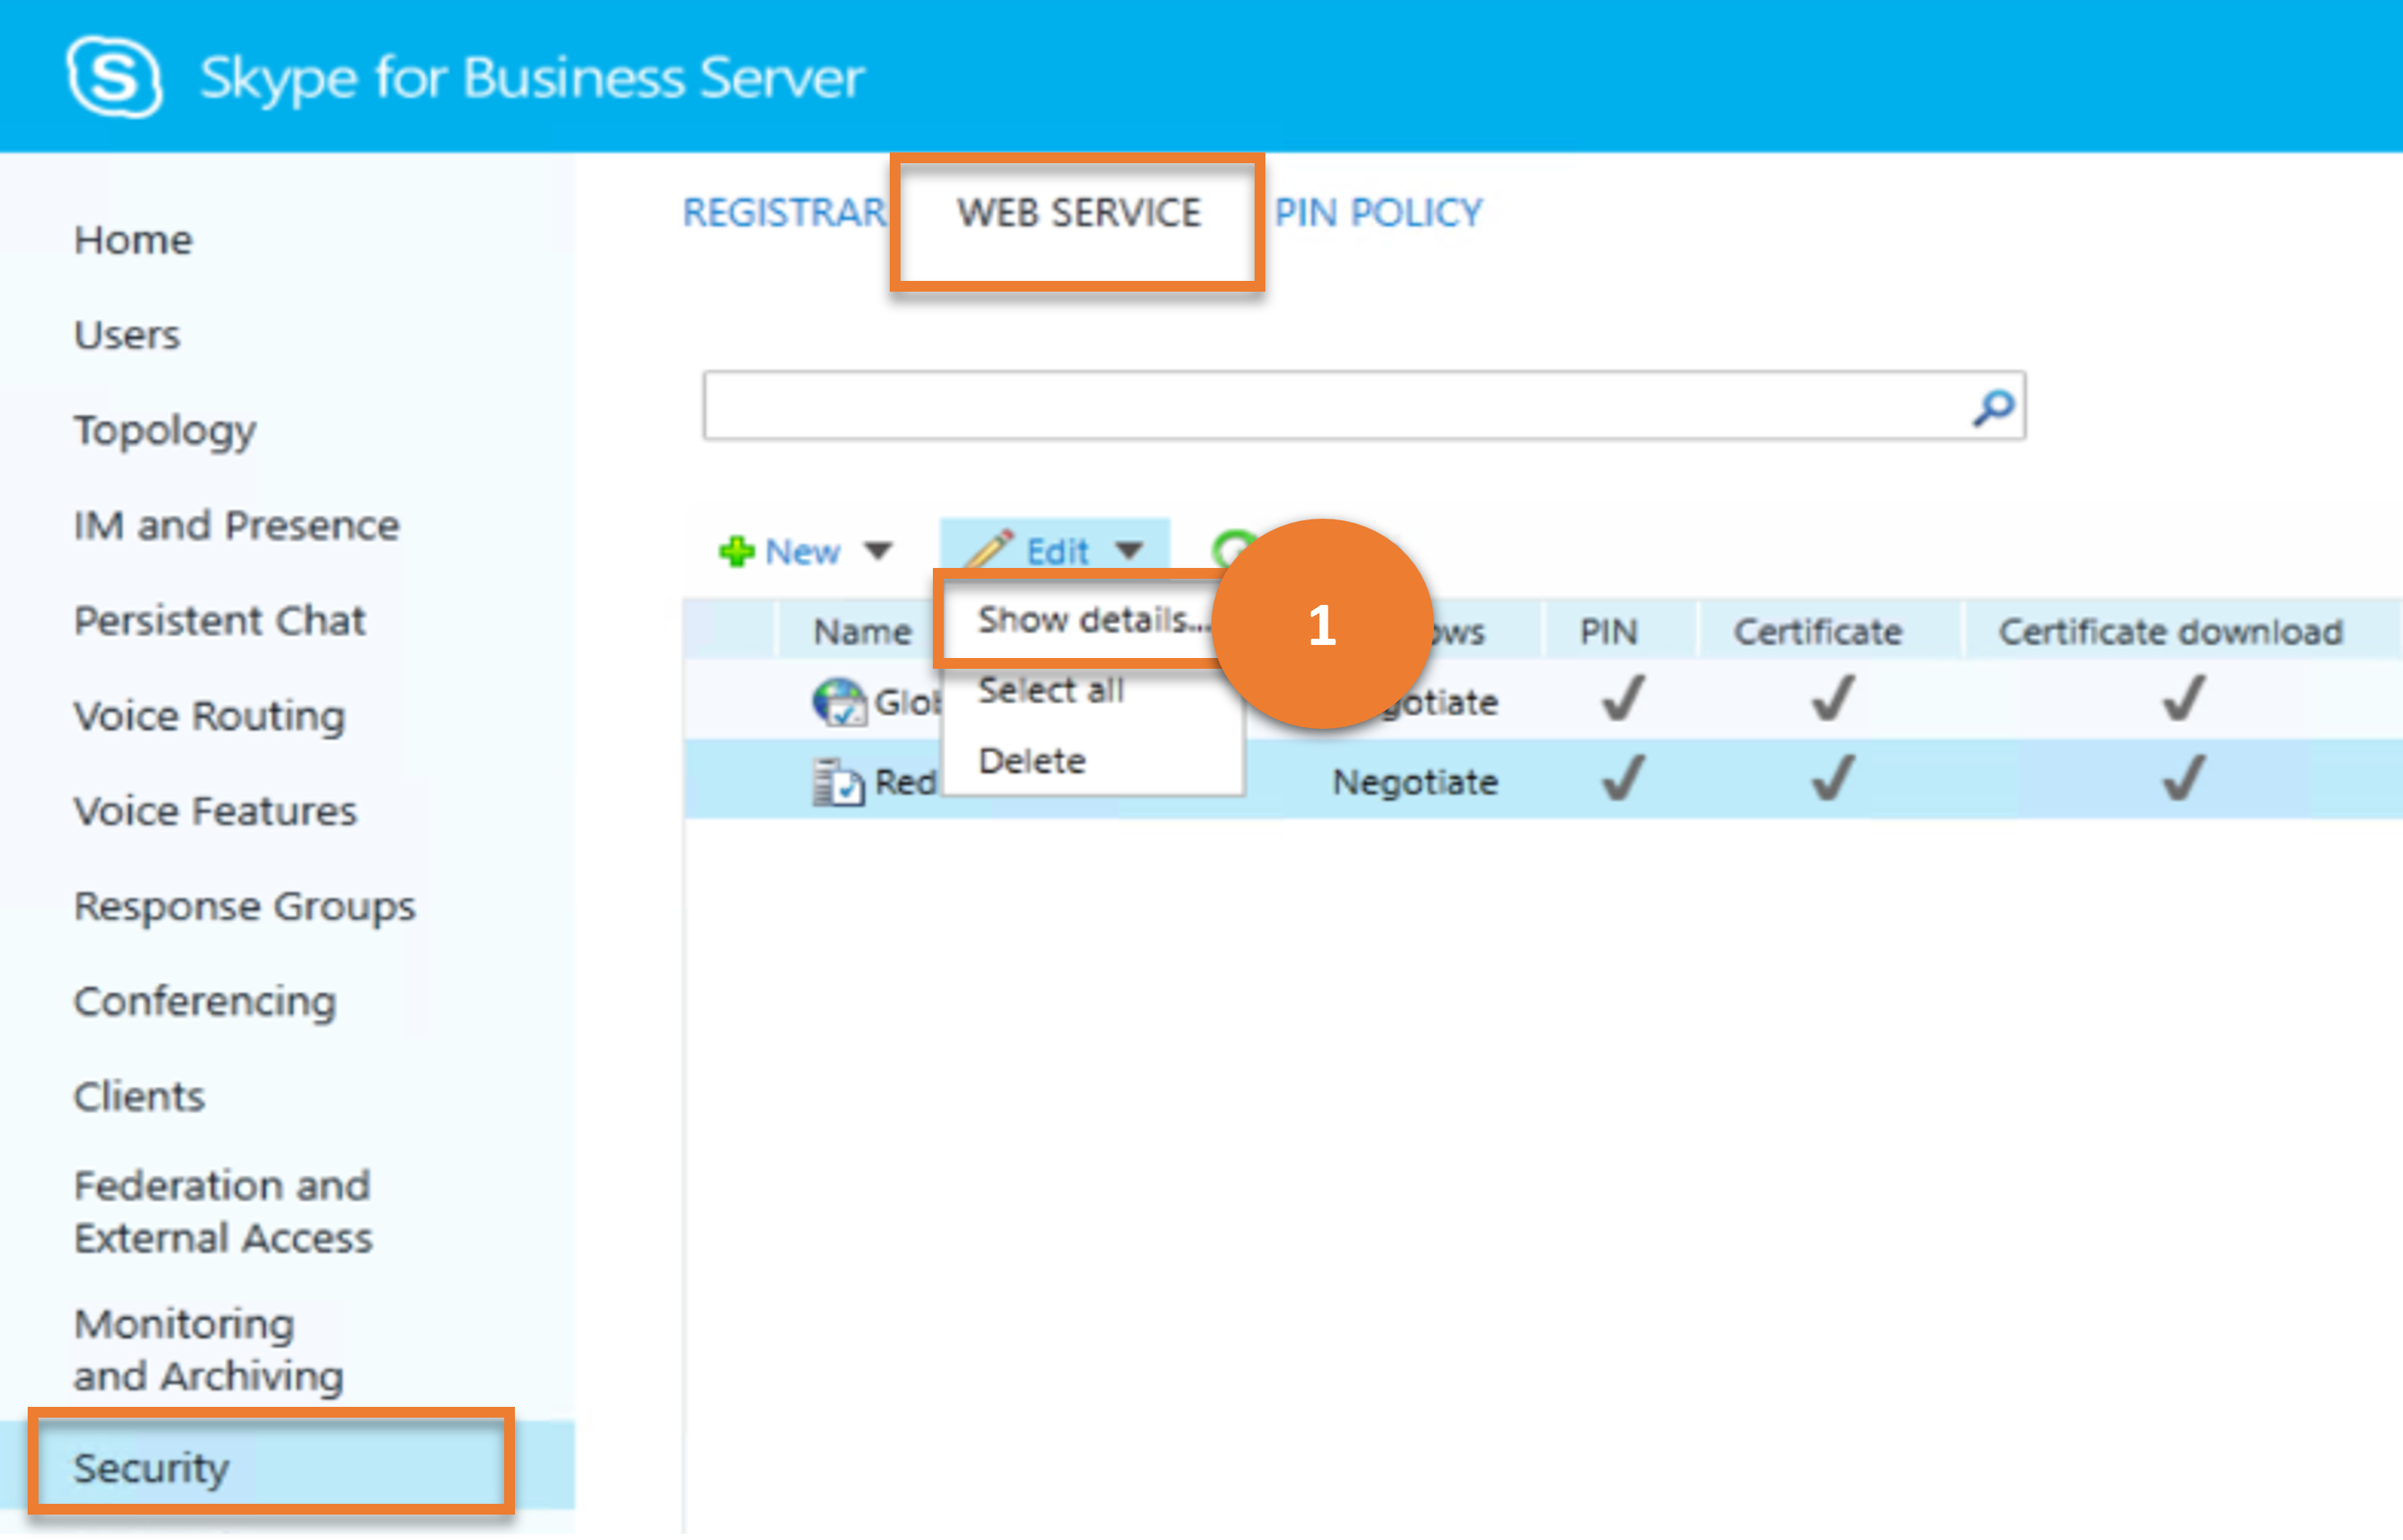The height and width of the screenshot is (1540, 2403).
Task: Click Certificate checkmark in Red row
Action: (1833, 779)
